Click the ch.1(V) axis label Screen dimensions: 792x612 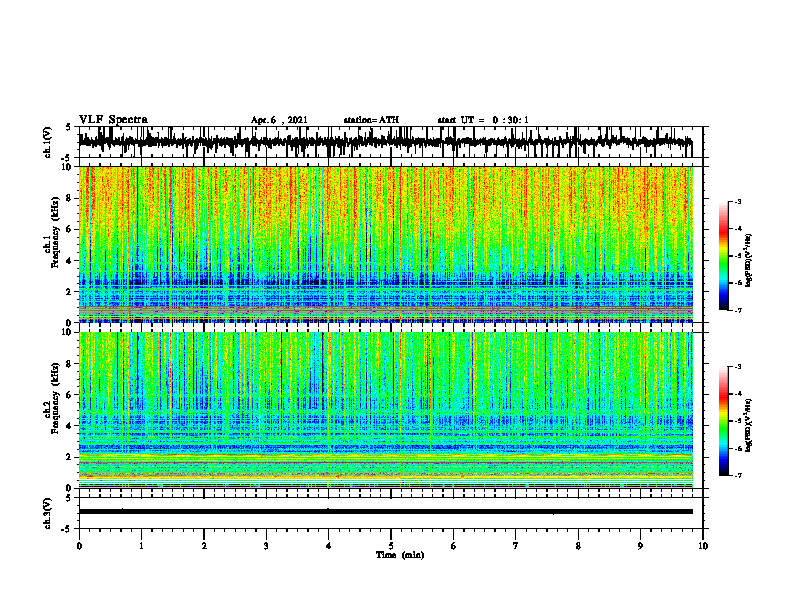48,142
